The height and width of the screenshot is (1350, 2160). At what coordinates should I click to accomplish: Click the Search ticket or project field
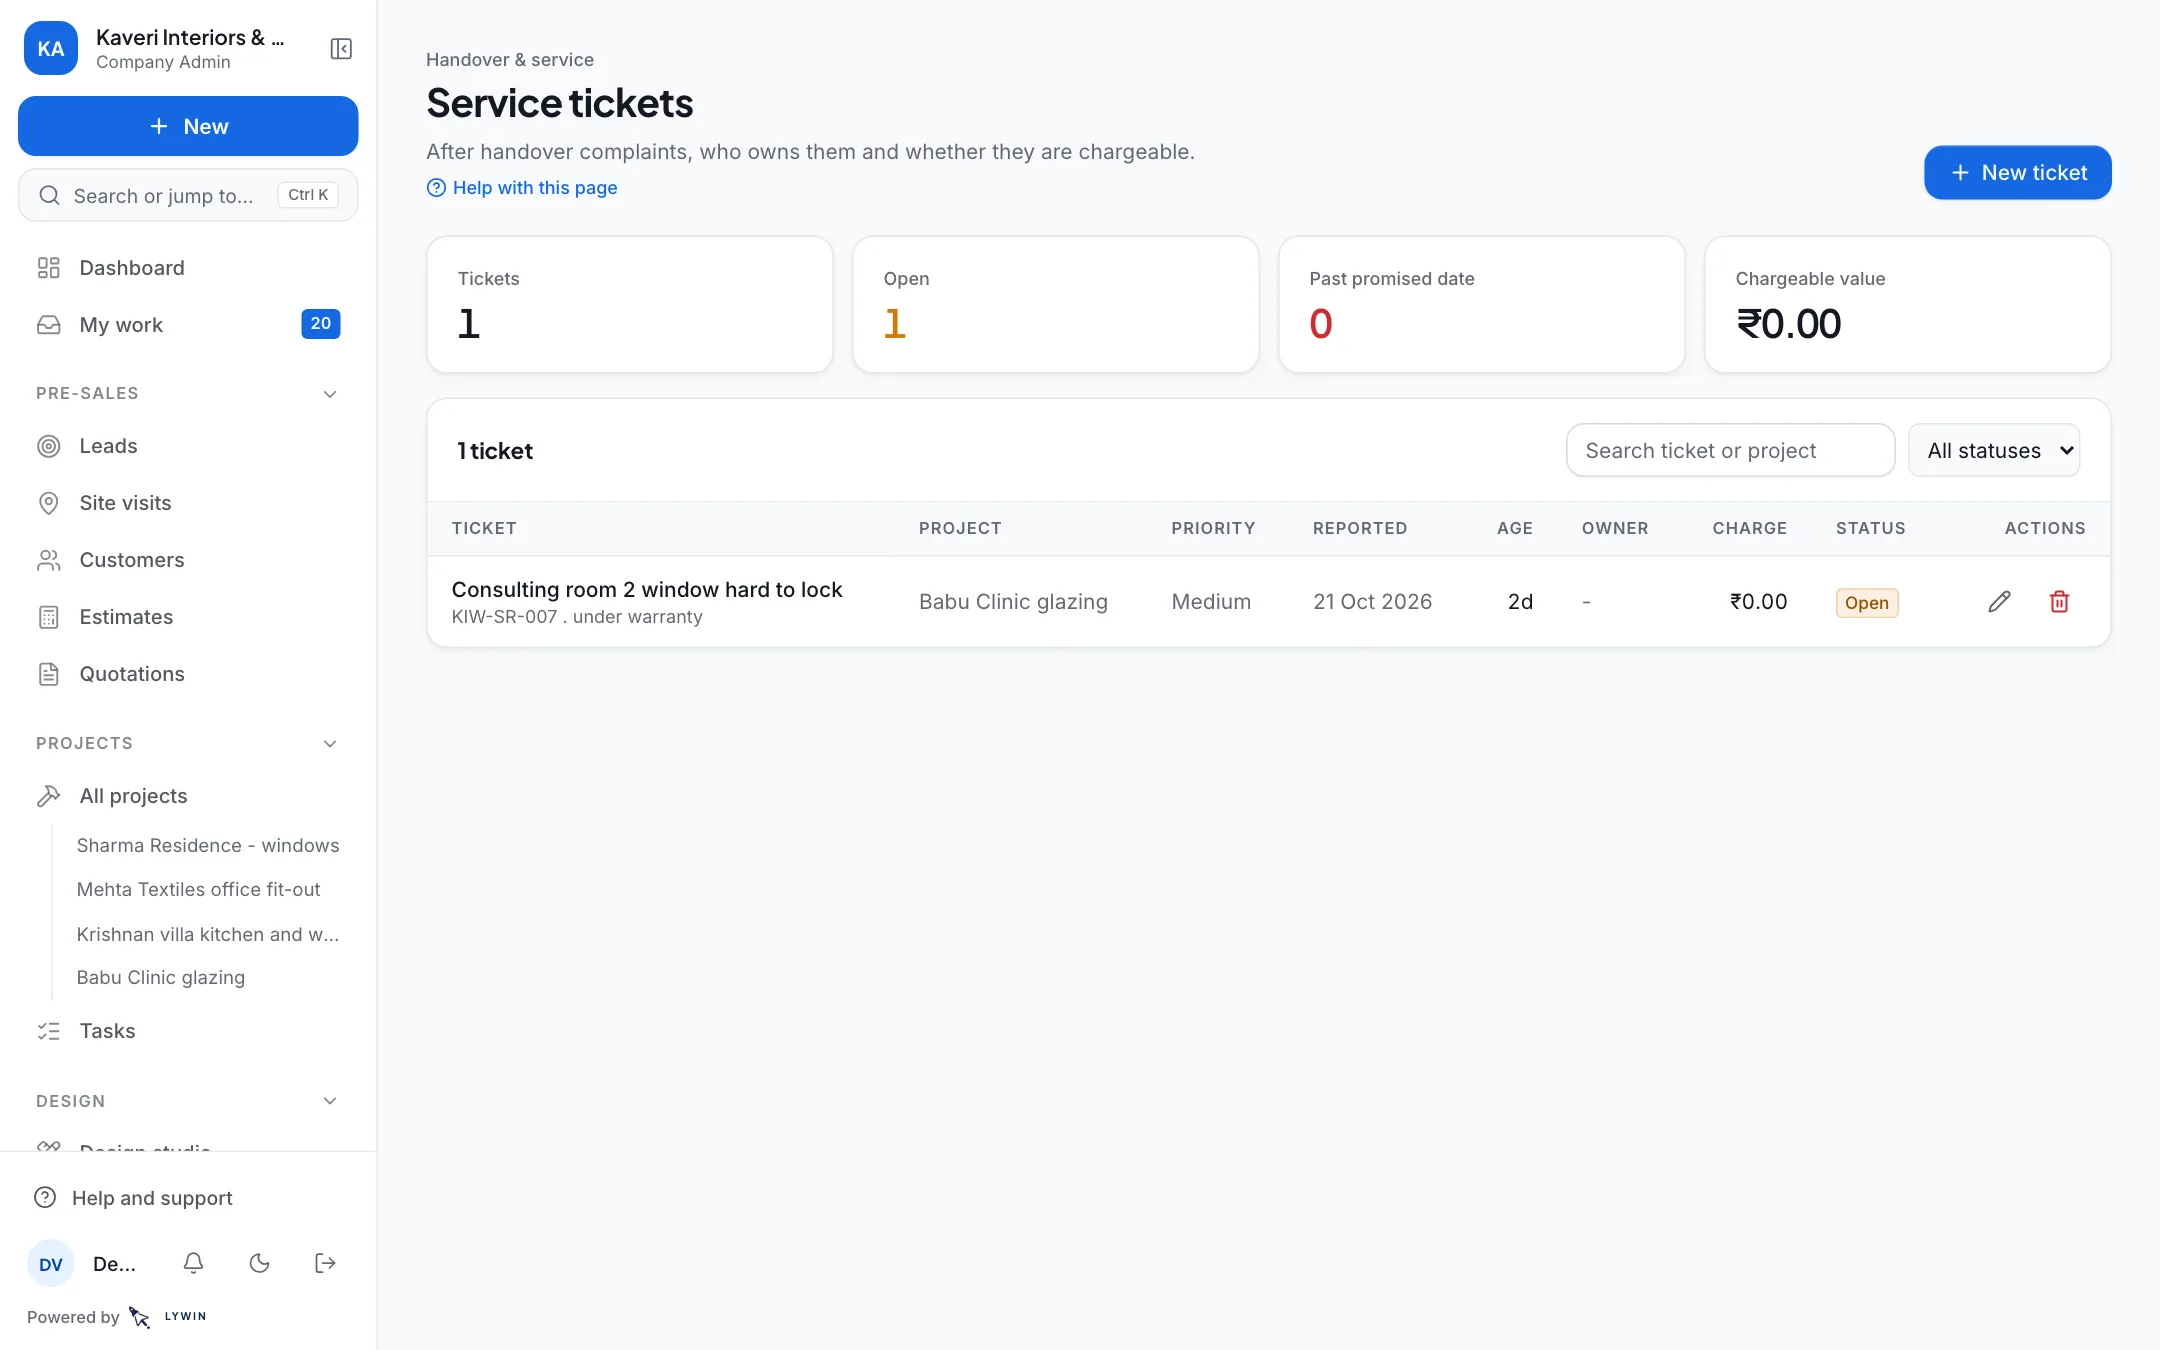[x=1731, y=451]
